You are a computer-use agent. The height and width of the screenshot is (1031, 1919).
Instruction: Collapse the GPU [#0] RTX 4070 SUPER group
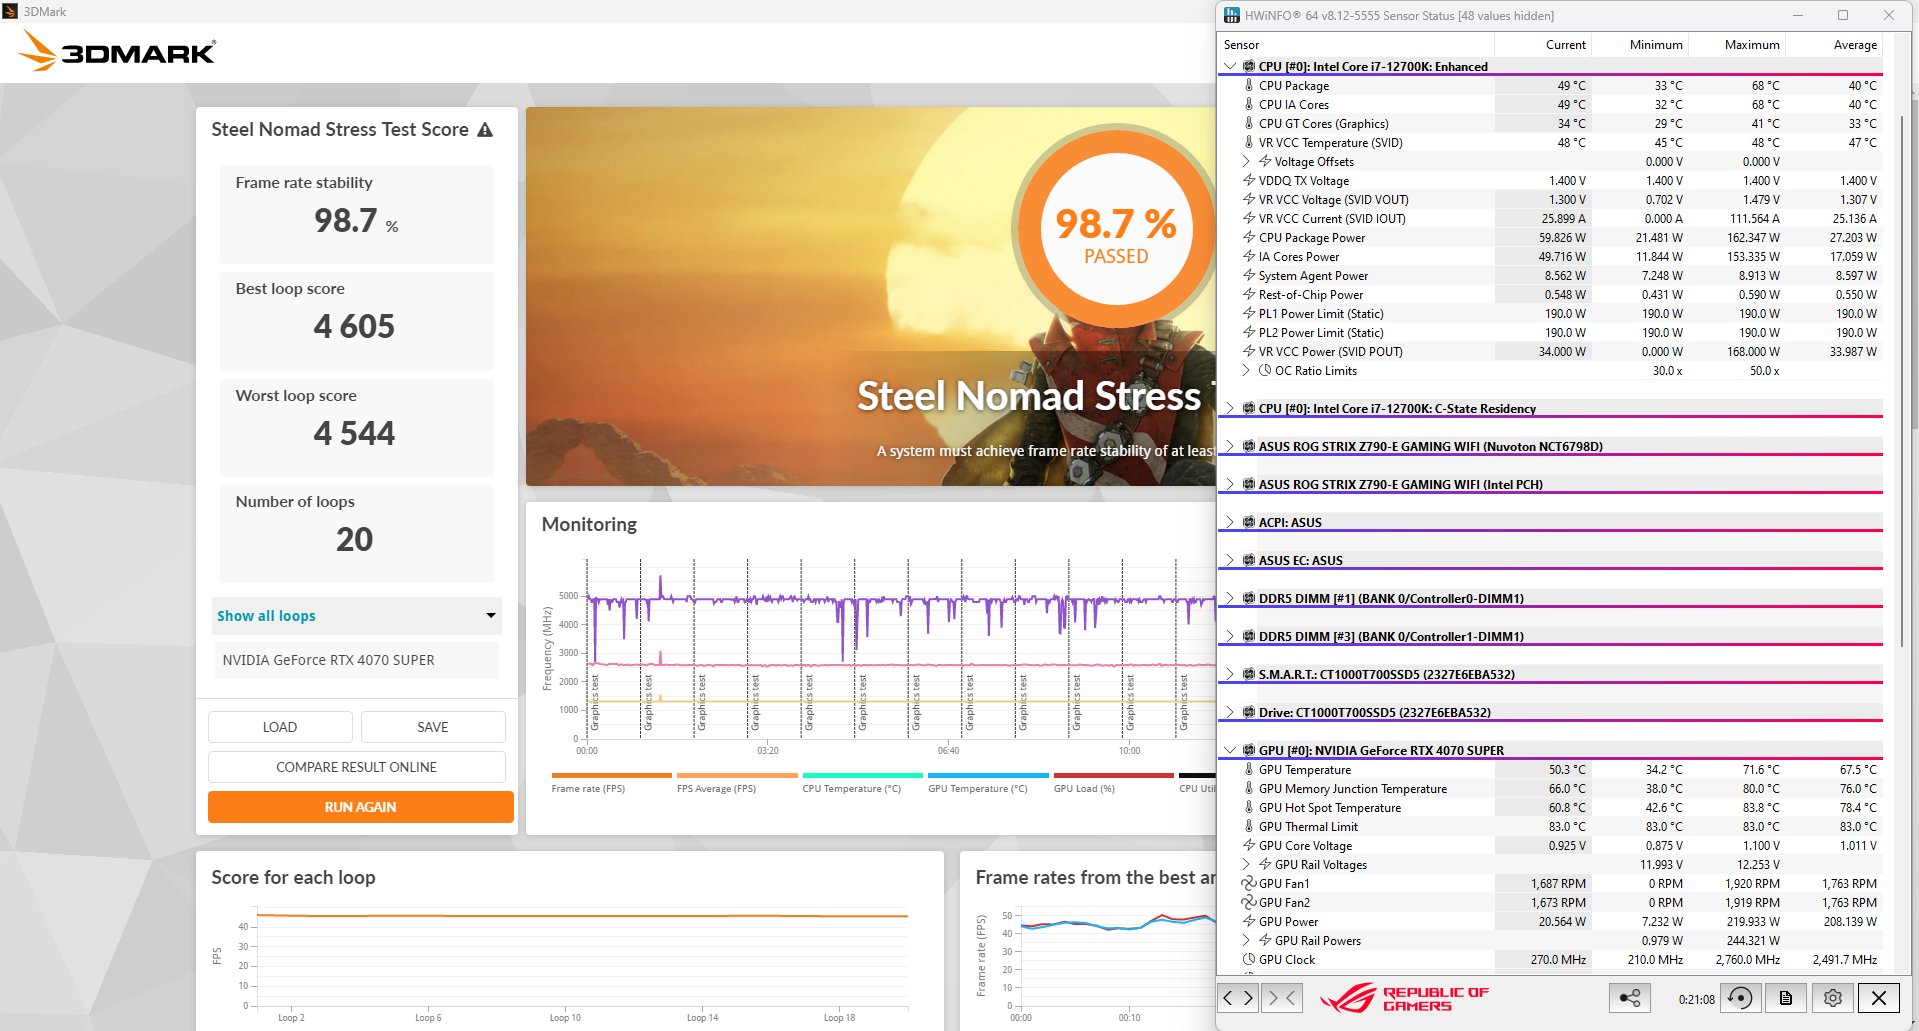pos(1230,750)
